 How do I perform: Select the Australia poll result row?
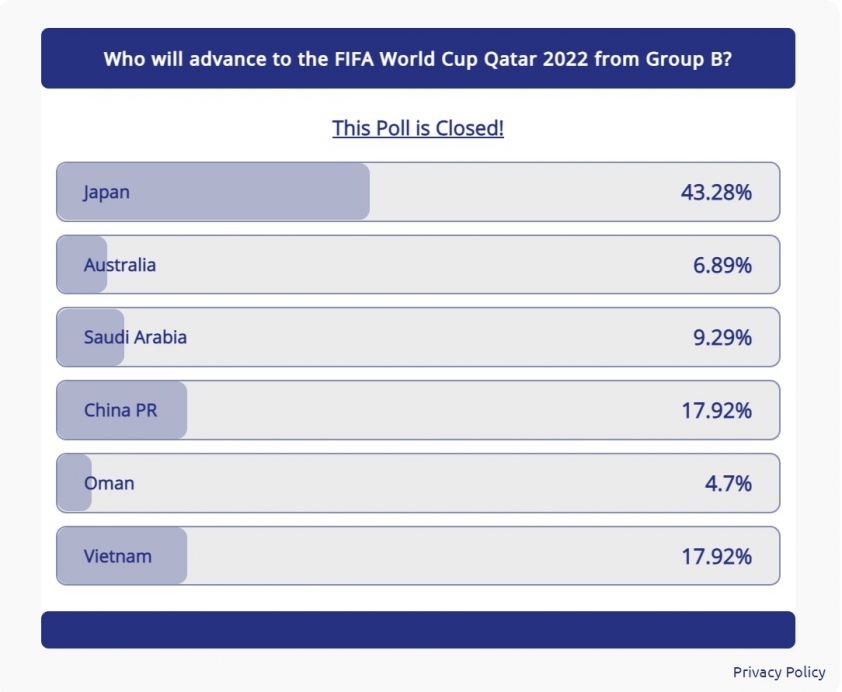point(418,265)
